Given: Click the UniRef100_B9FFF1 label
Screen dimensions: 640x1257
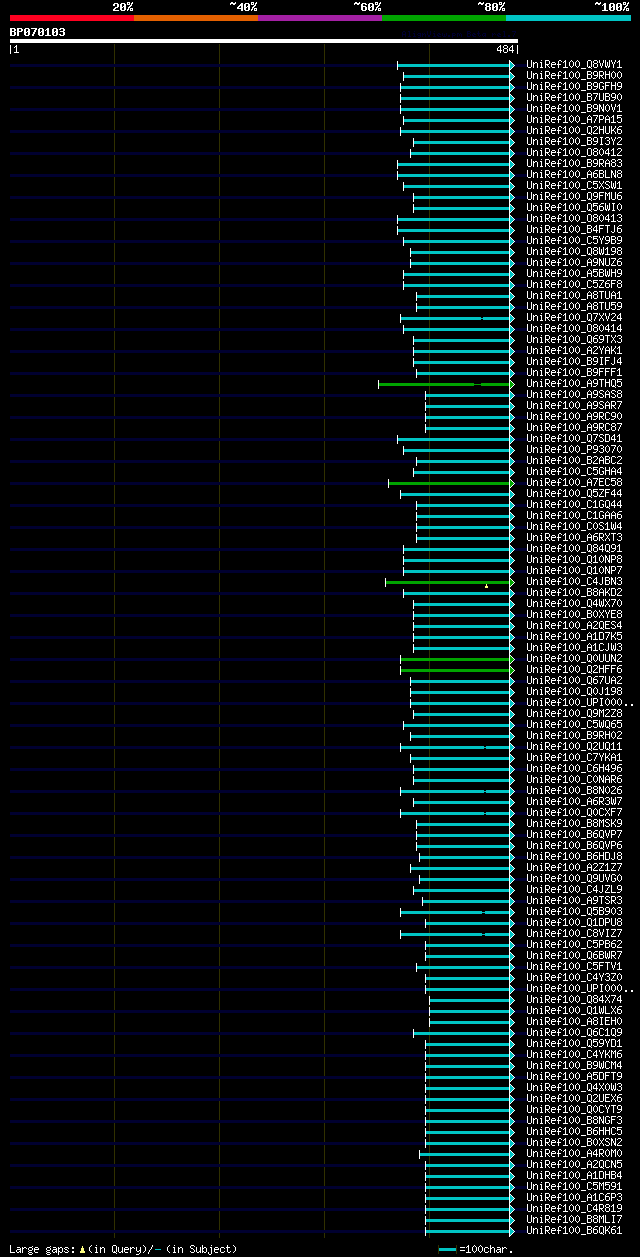Looking at the screenshot, I should pos(574,372).
